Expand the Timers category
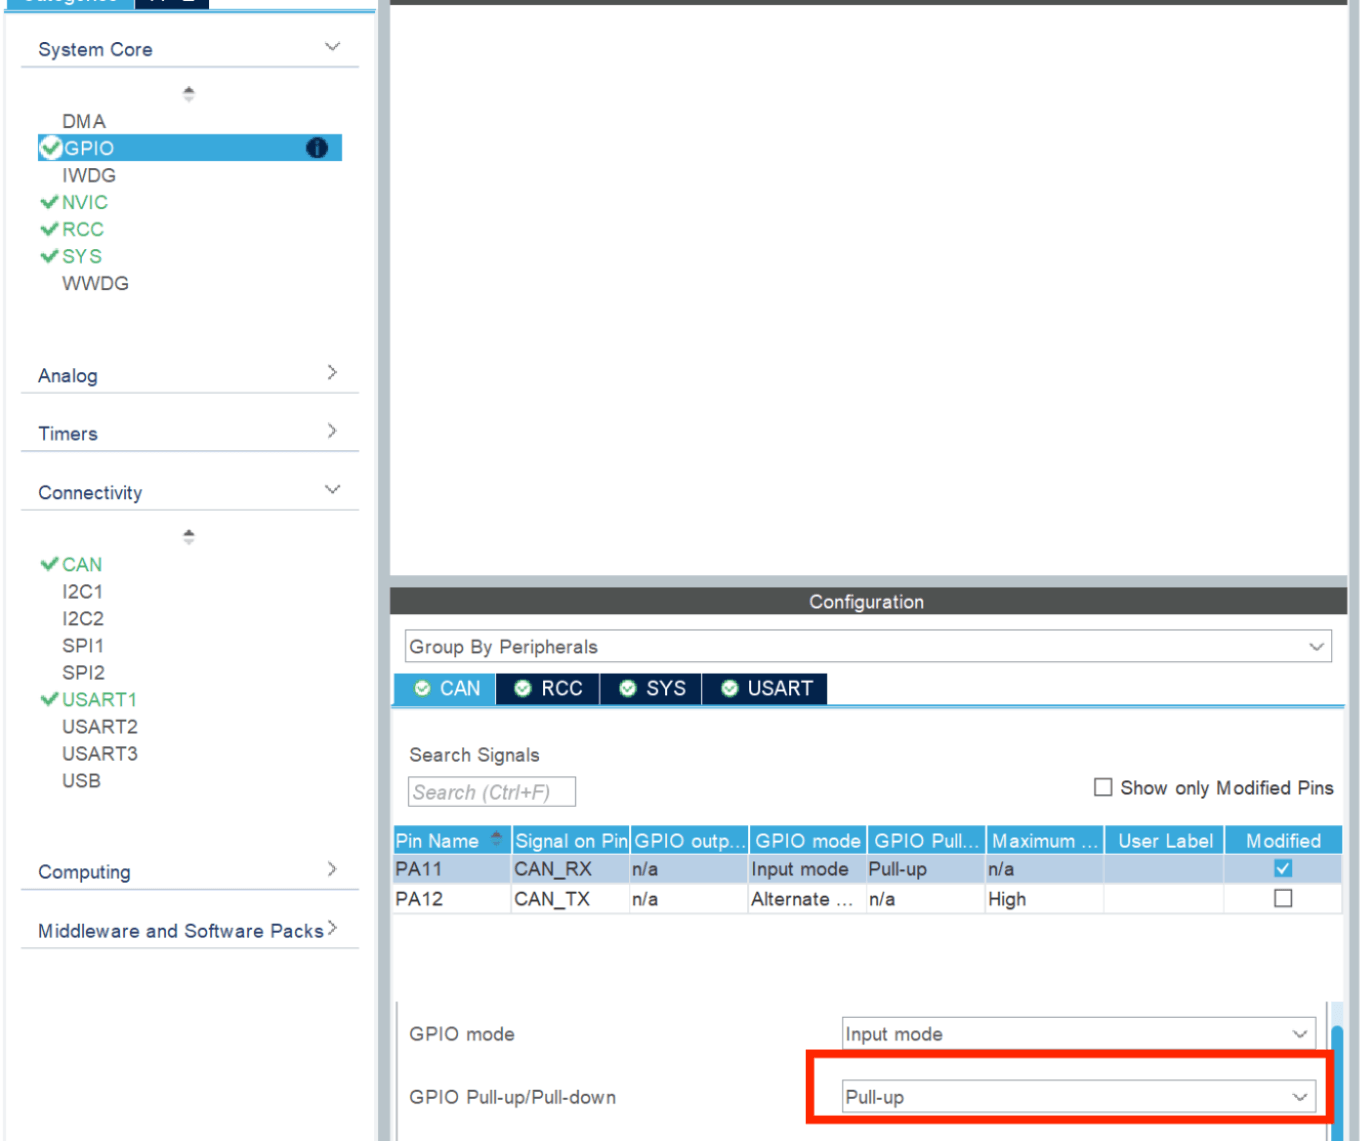1369x1141 pixels. [x=332, y=430]
